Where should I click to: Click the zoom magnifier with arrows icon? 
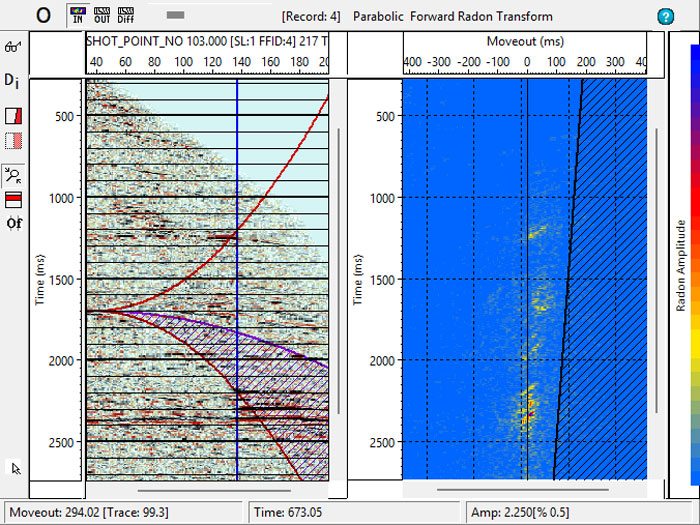tap(13, 174)
